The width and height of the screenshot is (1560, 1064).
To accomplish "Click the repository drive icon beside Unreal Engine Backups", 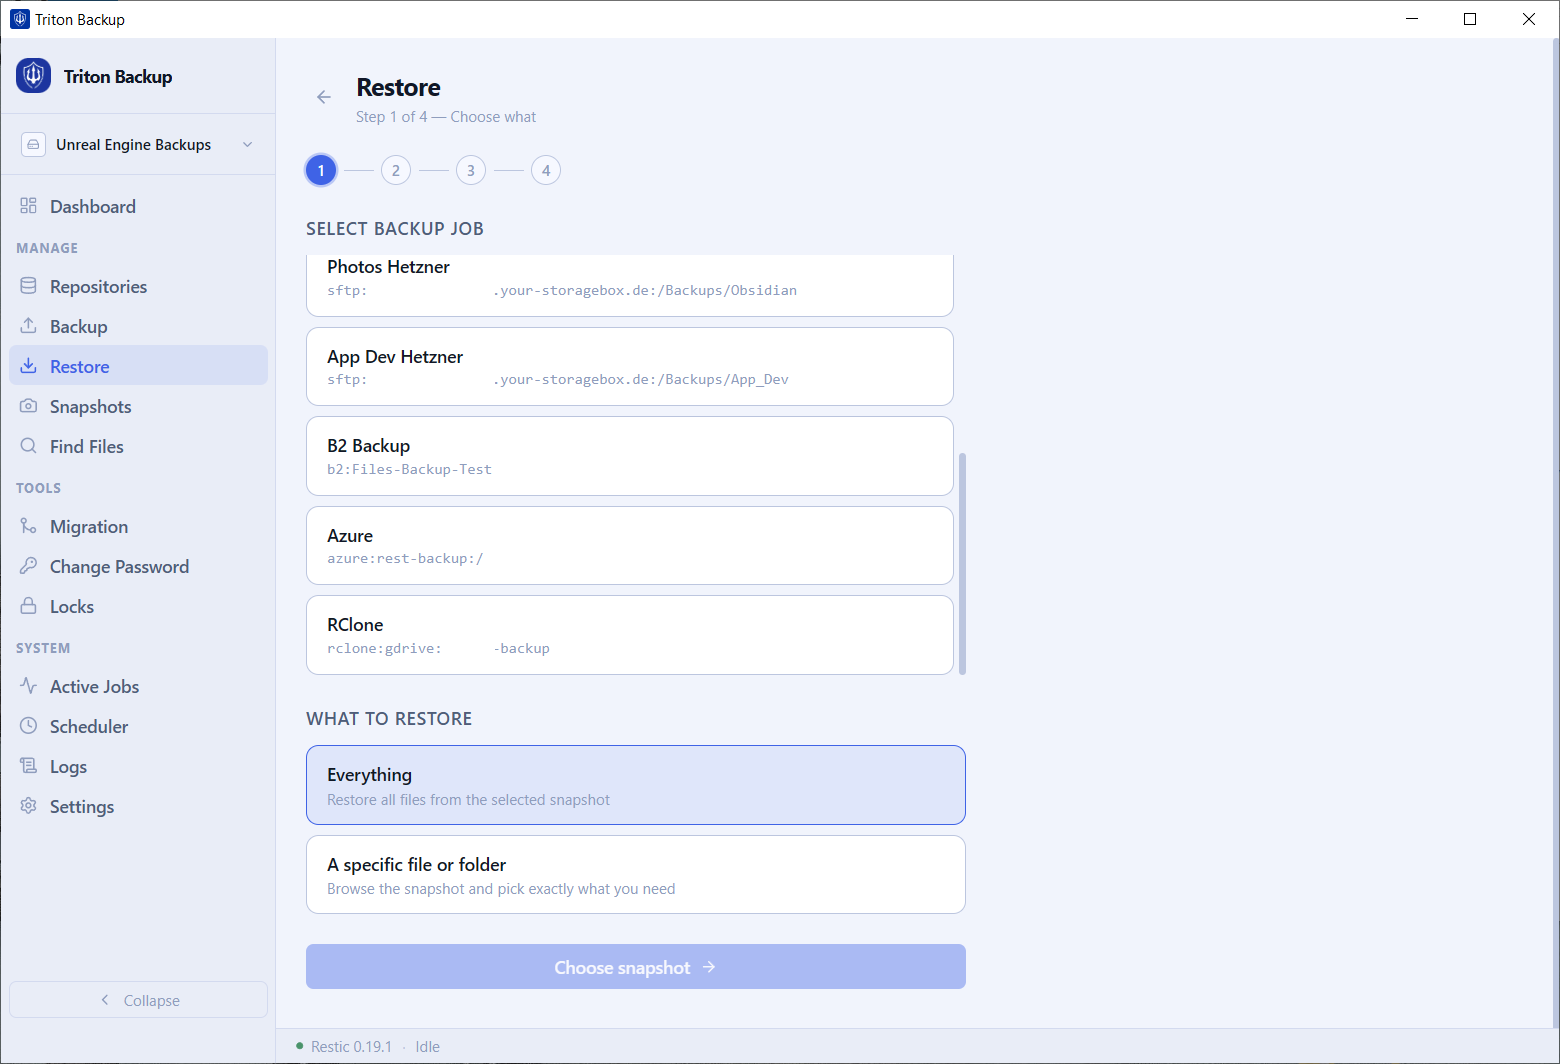I will pos(33,144).
